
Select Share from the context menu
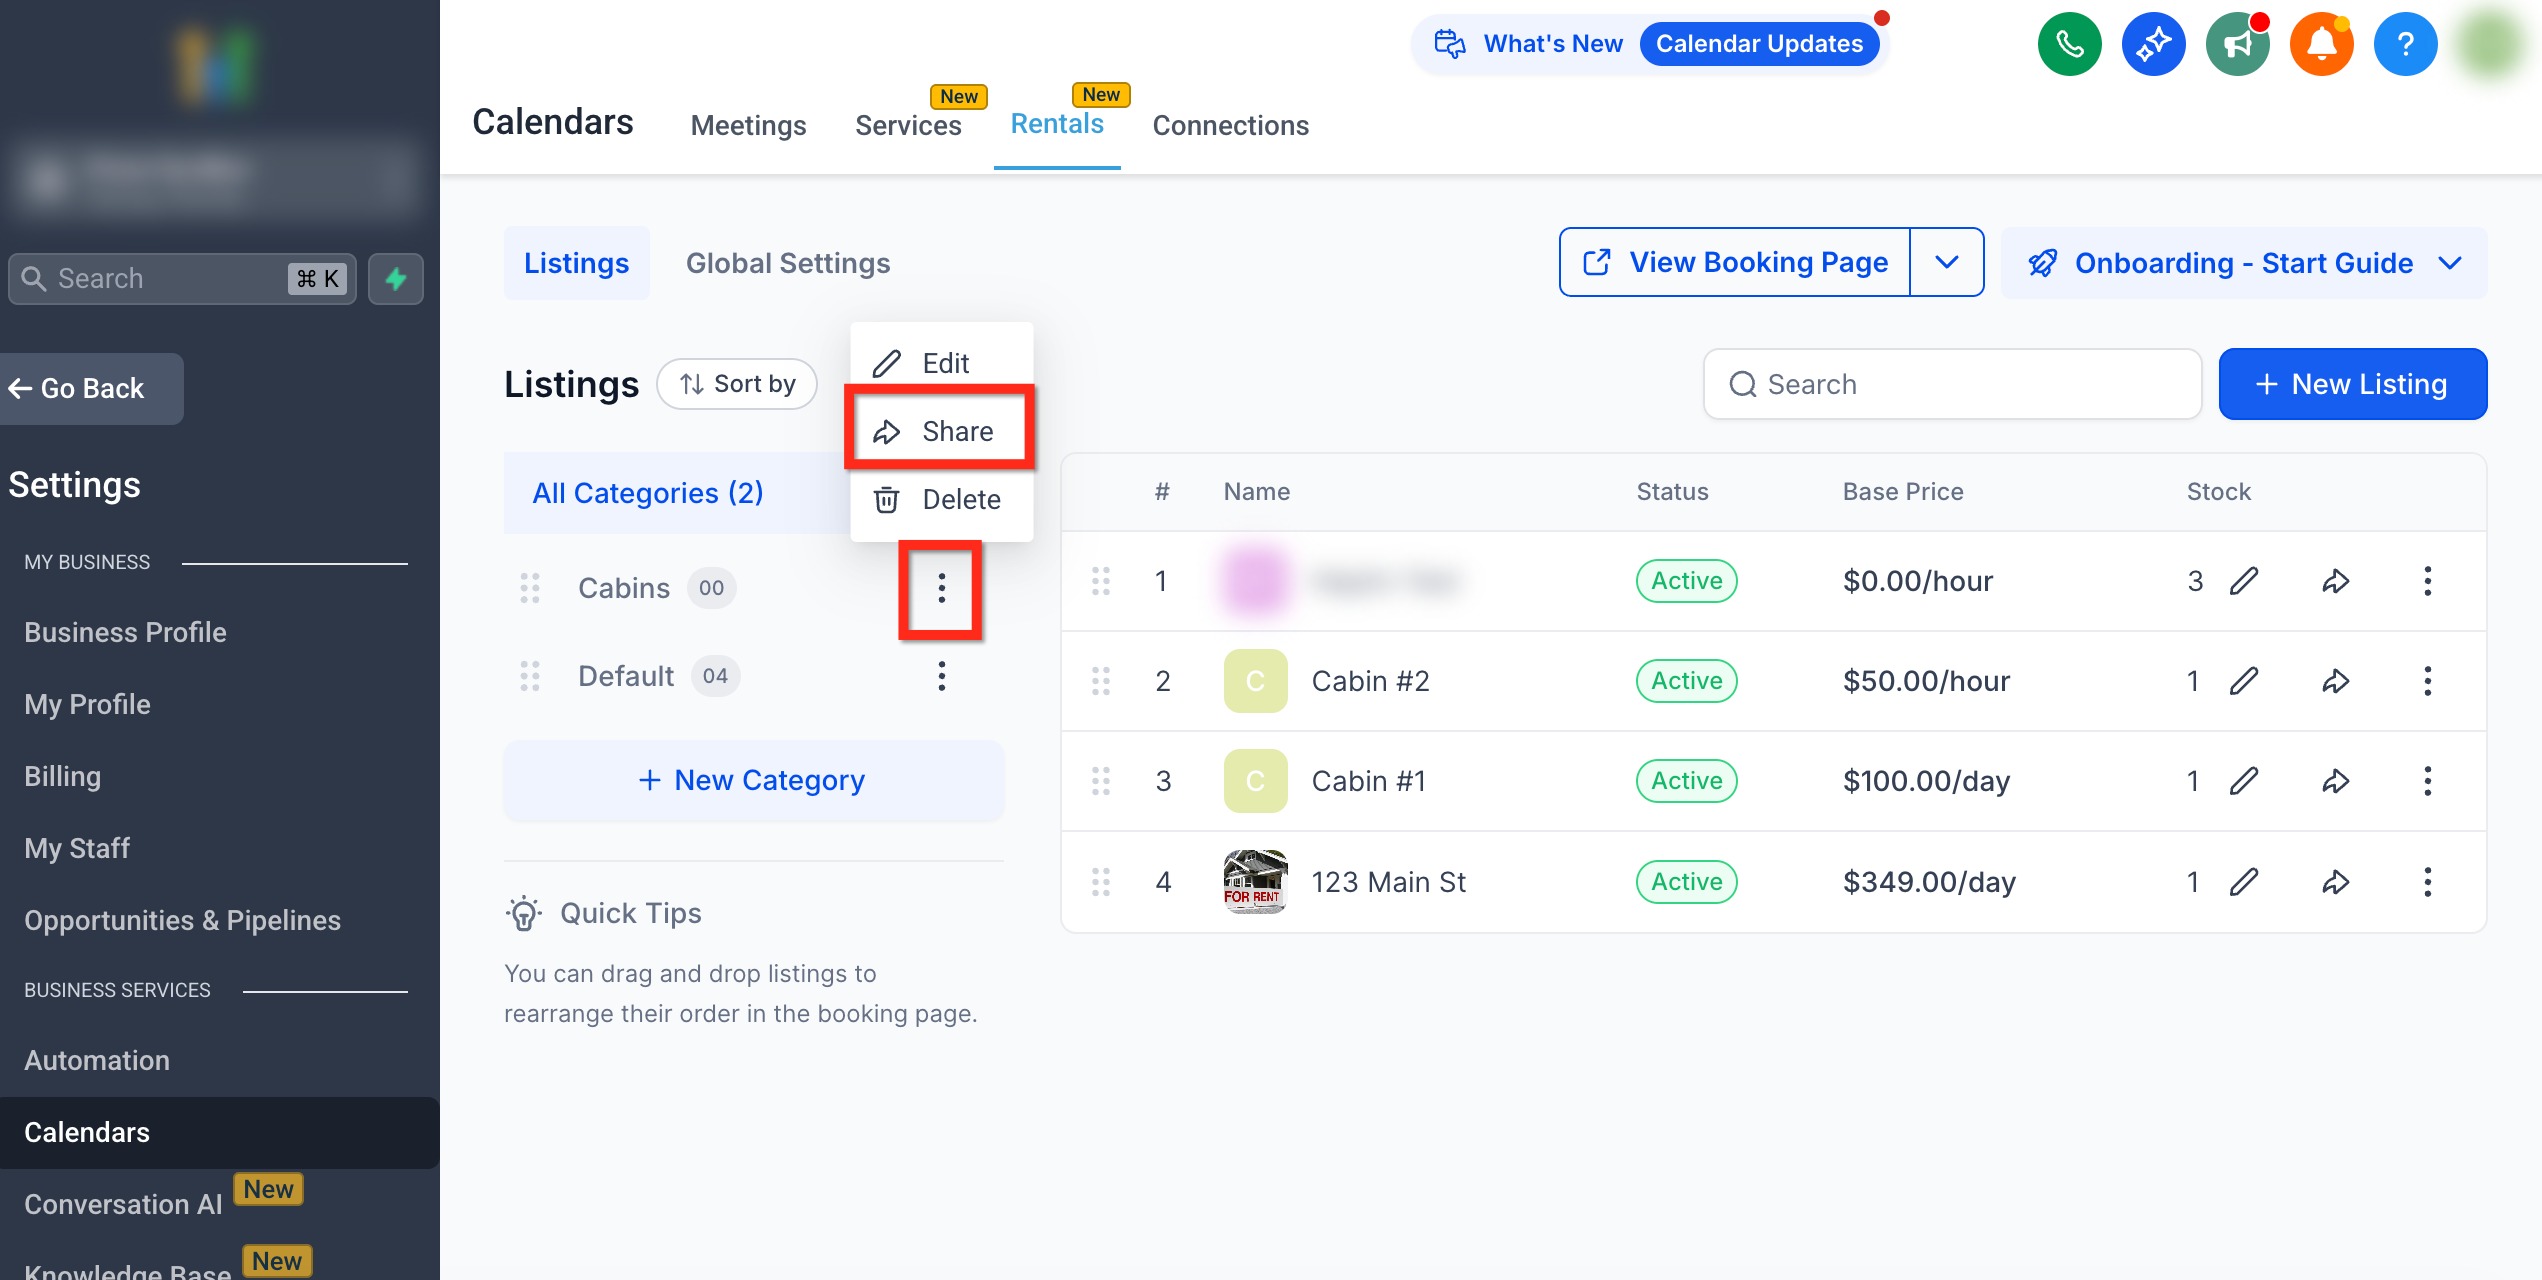pyautogui.click(x=938, y=431)
